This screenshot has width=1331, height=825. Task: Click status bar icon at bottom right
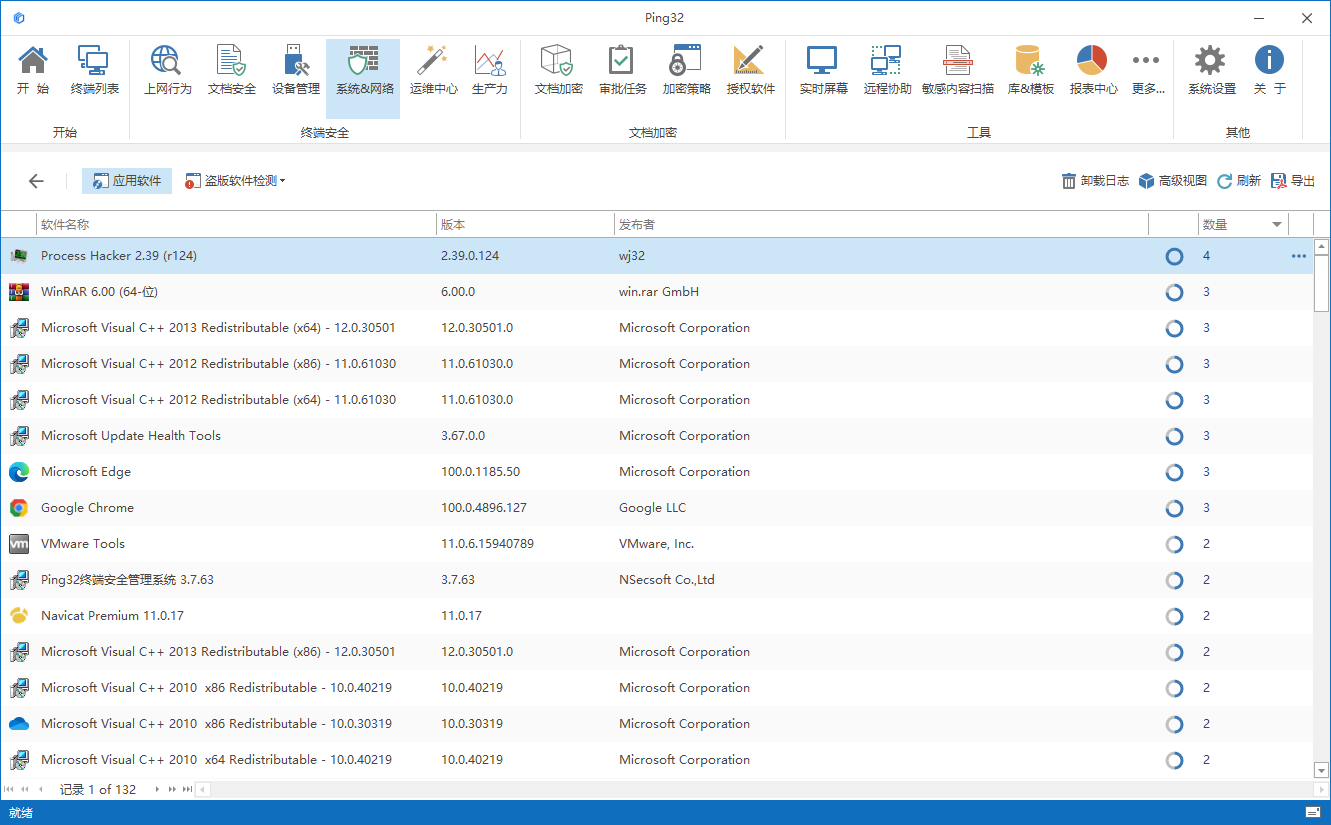1313,812
